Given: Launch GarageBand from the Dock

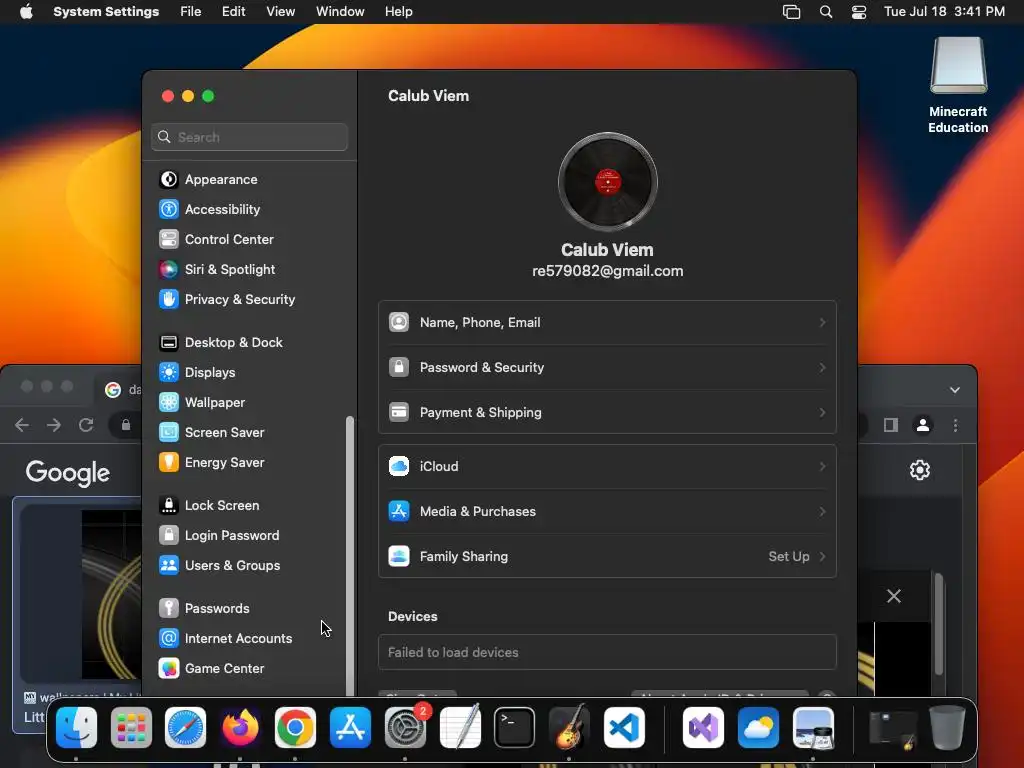Looking at the screenshot, I should (x=569, y=728).
